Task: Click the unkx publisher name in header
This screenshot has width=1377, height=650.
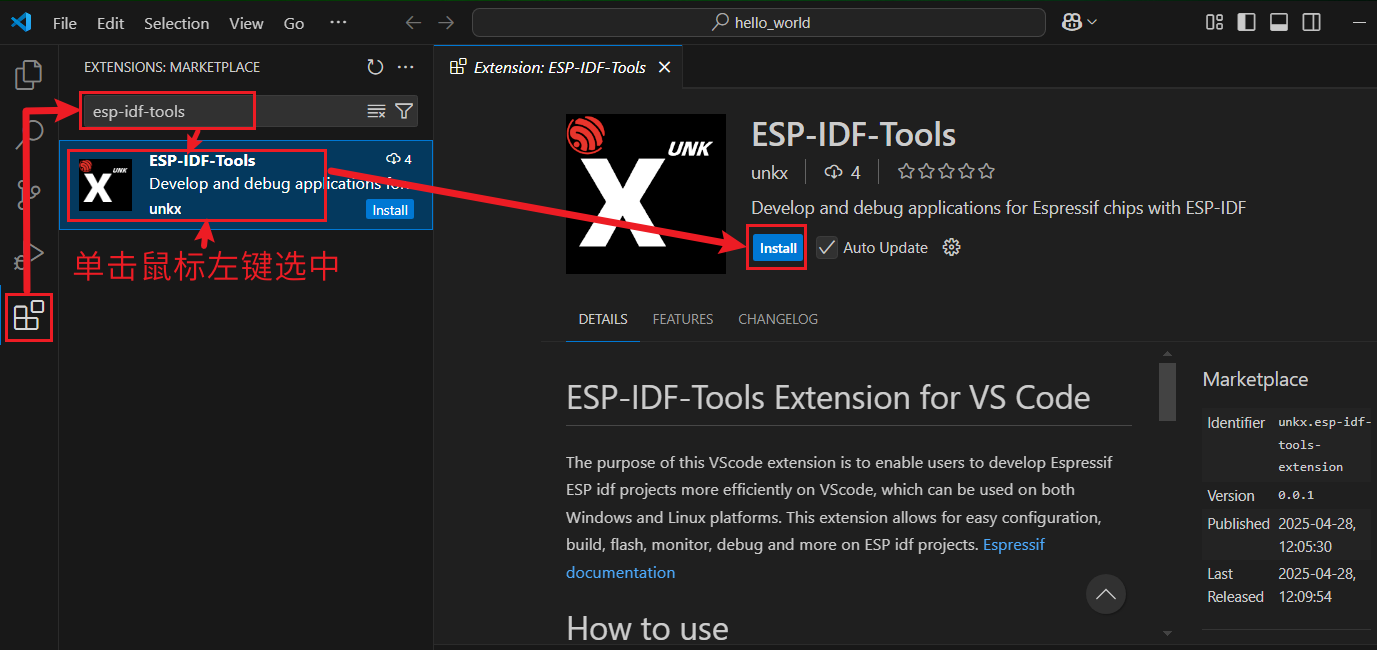Action: (769, 172)
